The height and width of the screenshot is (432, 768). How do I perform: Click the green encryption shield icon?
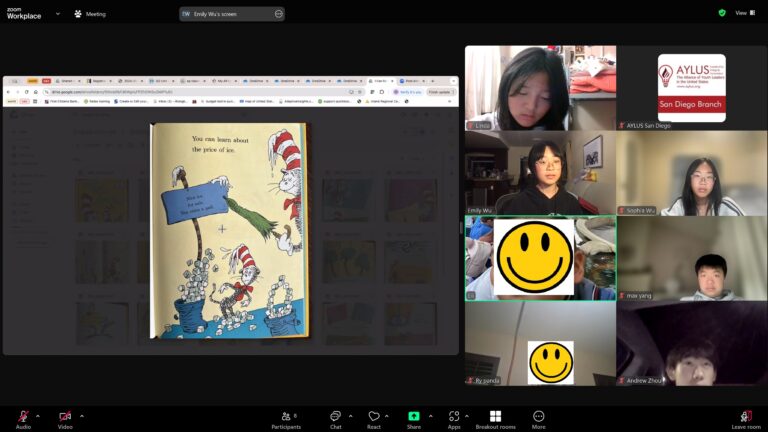pyautogui.click(x=722, y=13)
